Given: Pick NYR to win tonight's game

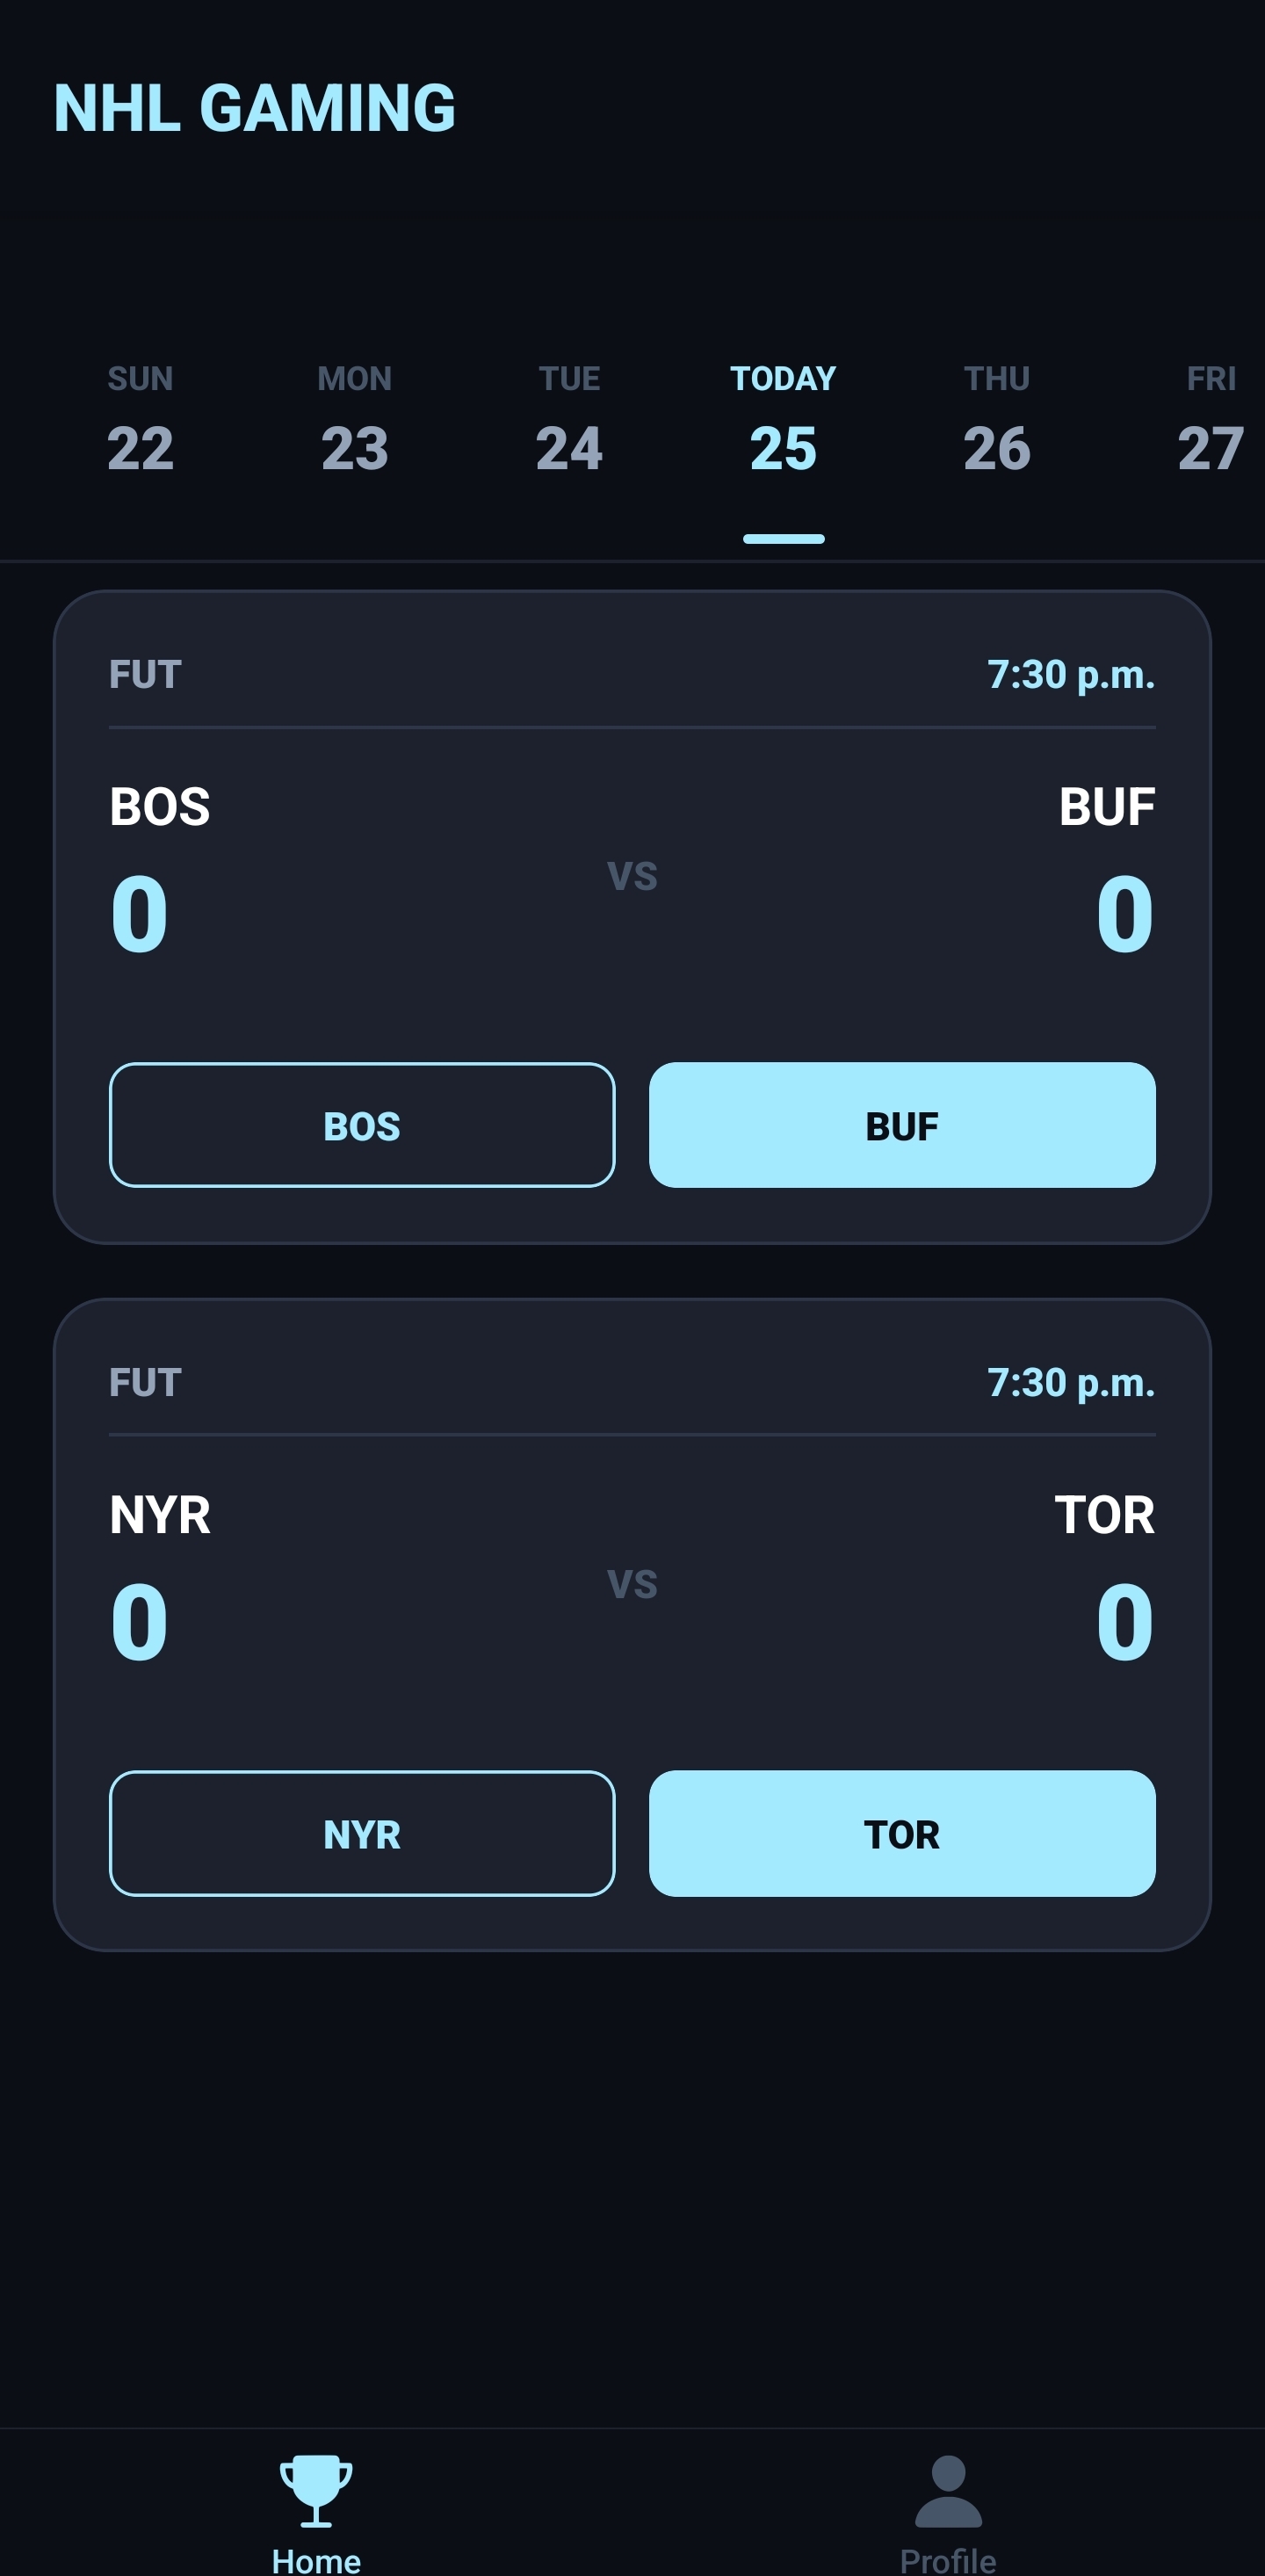Looking at the screenshot, I should pos(362,1833).
